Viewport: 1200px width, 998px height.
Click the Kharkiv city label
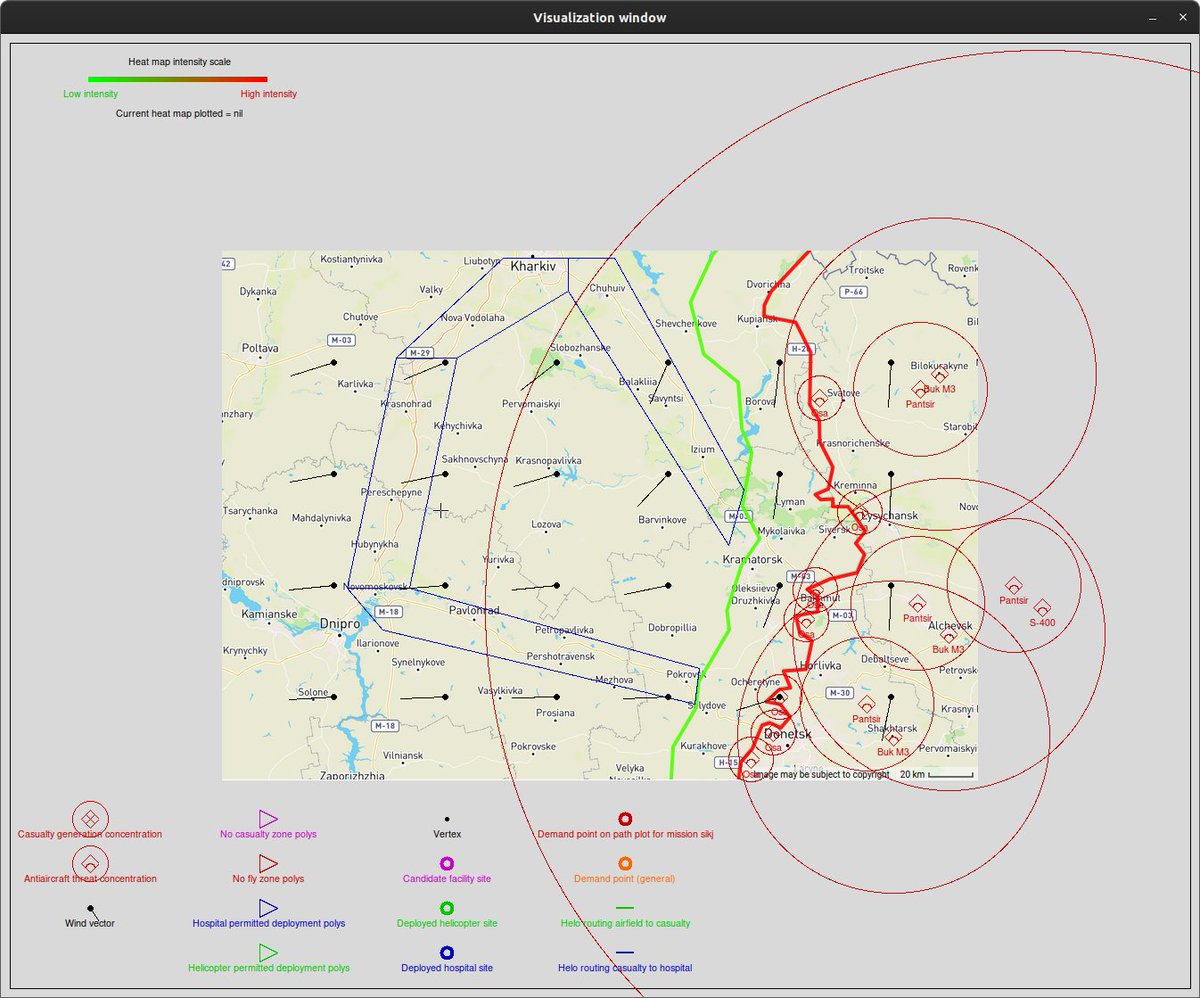point(532,267)
